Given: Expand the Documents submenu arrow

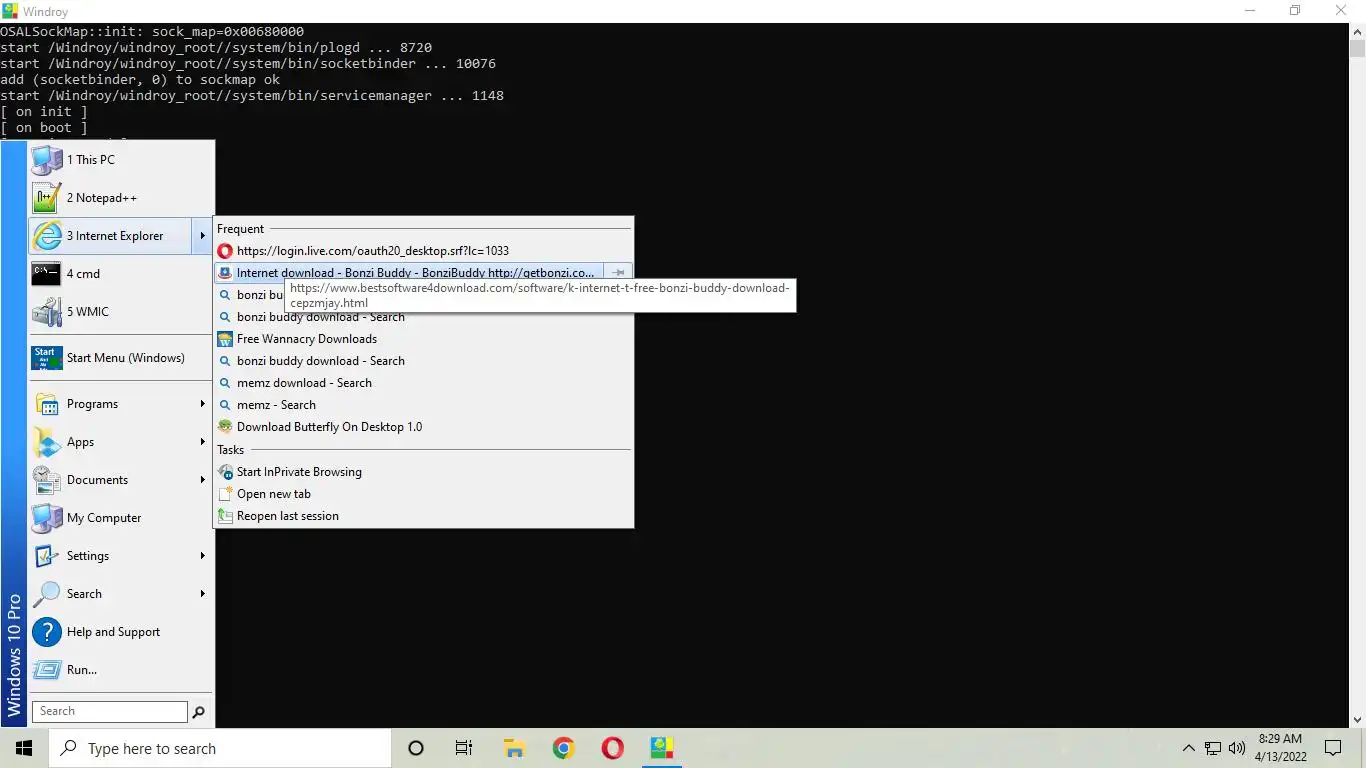Looking at the screenshot, I should (202, 480).
